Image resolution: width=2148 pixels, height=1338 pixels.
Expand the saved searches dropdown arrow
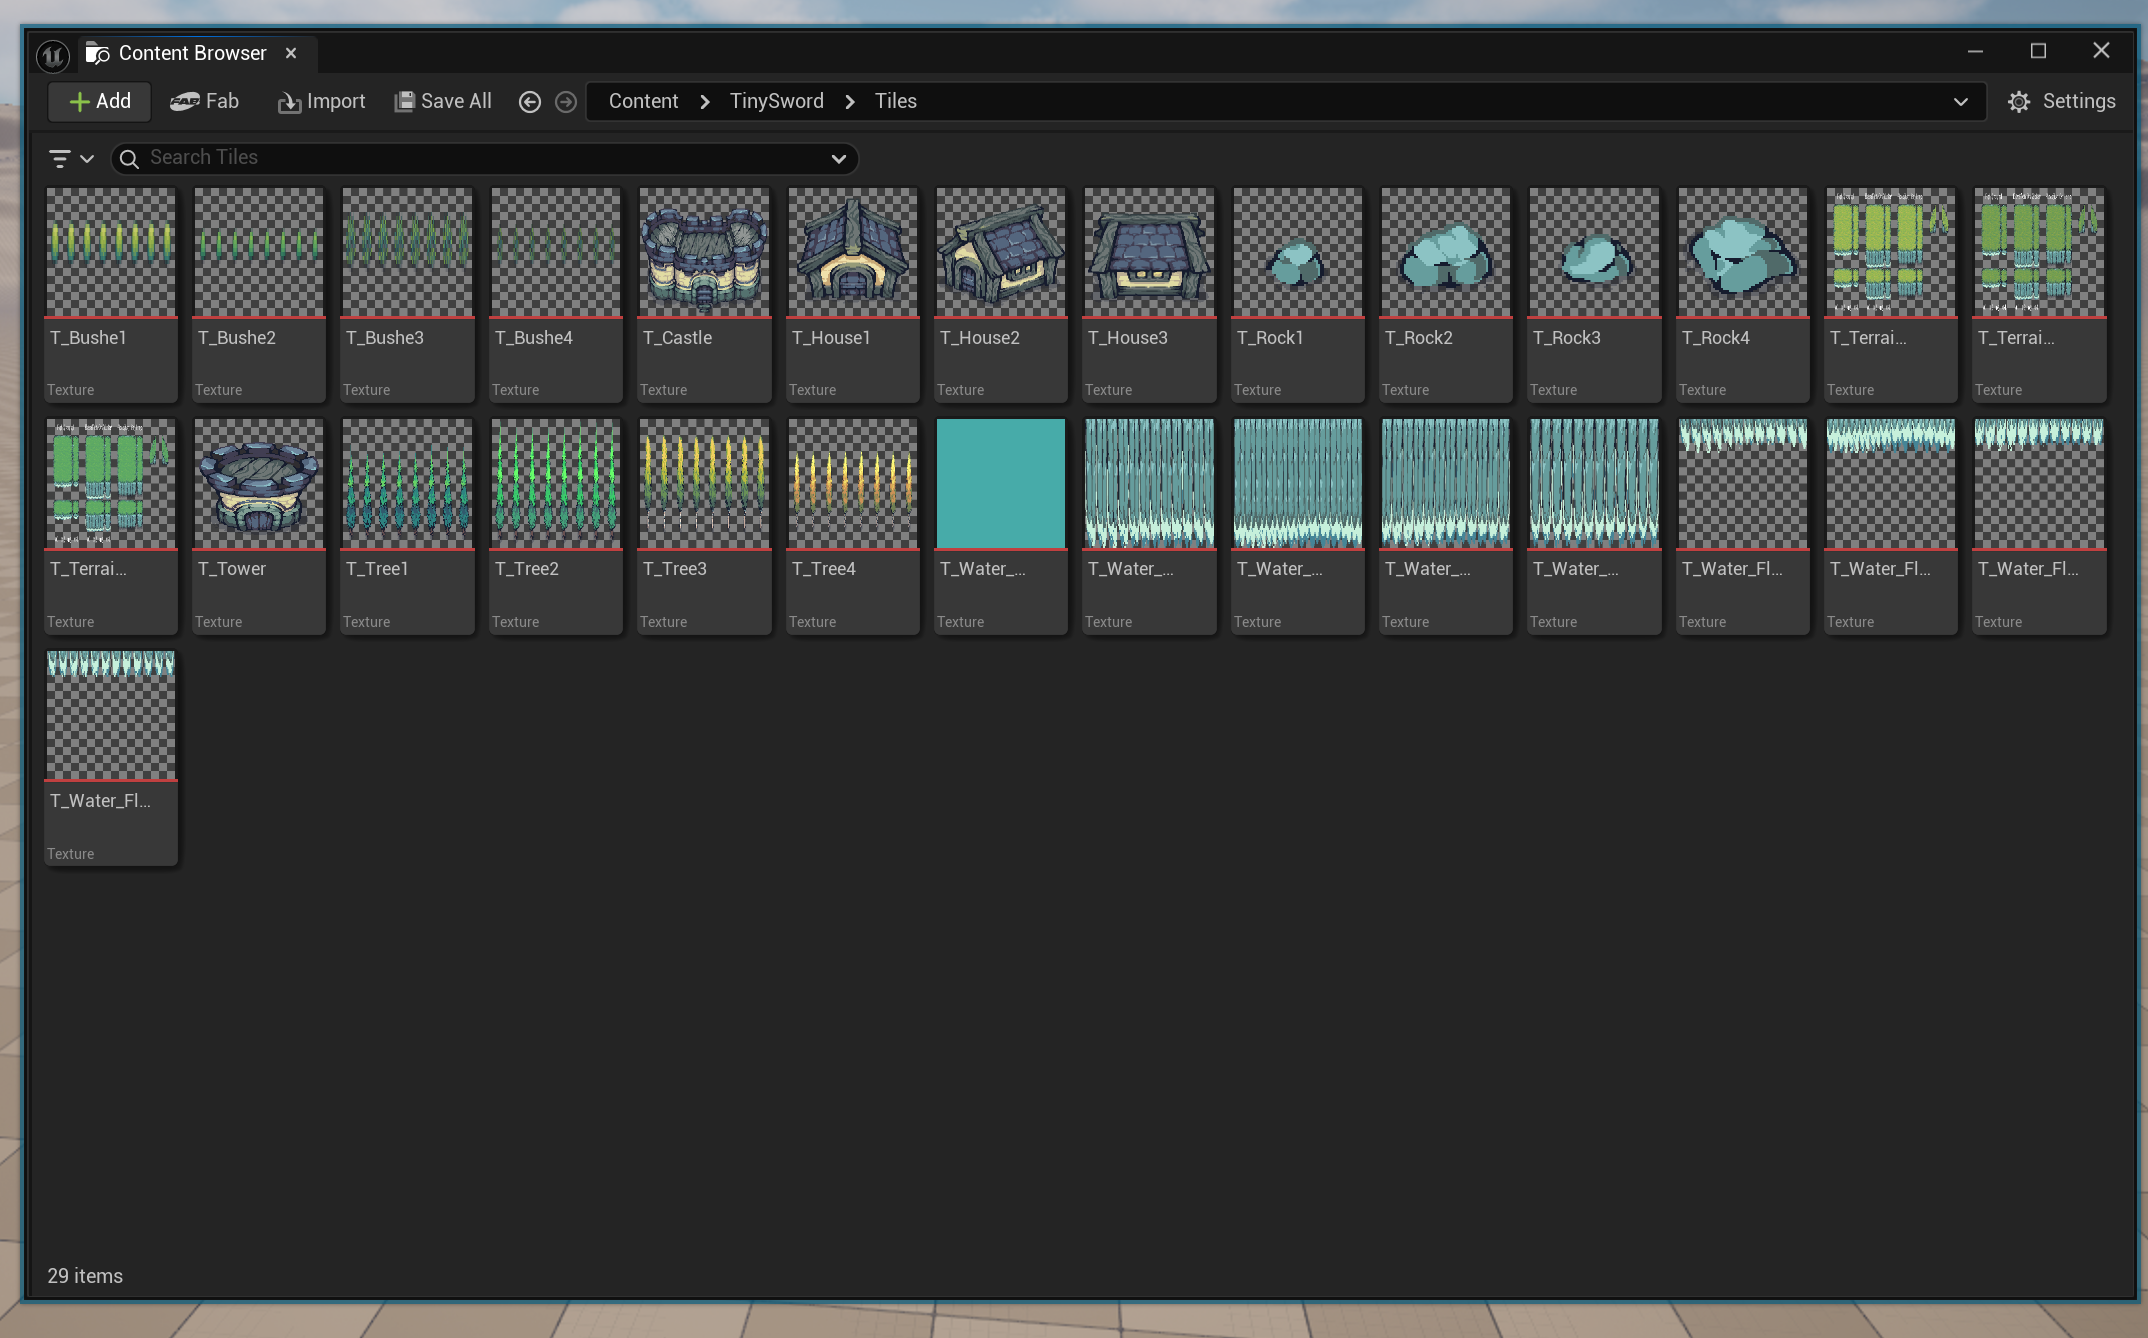838,158
